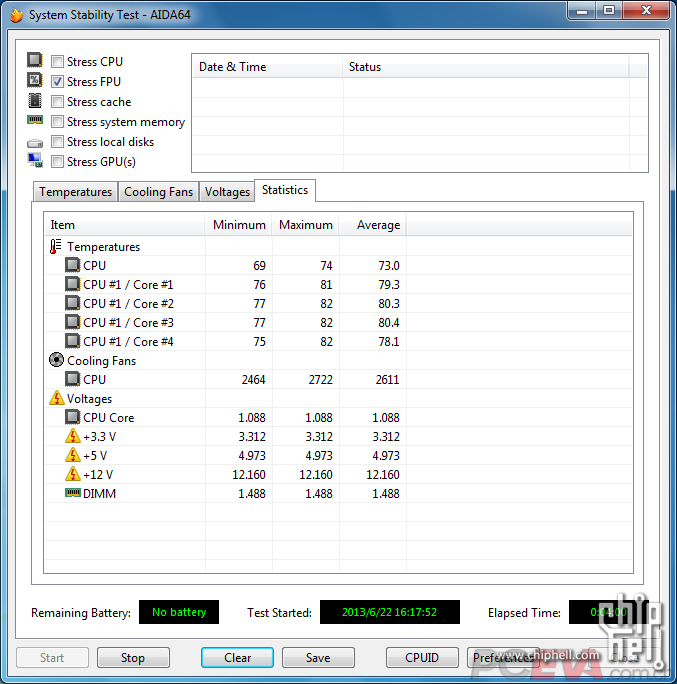Viewport: 677px width, 684px height.
Task: Click the lightning icon of Voltages group
Action: pyautogui.click(x=57, y=398)
